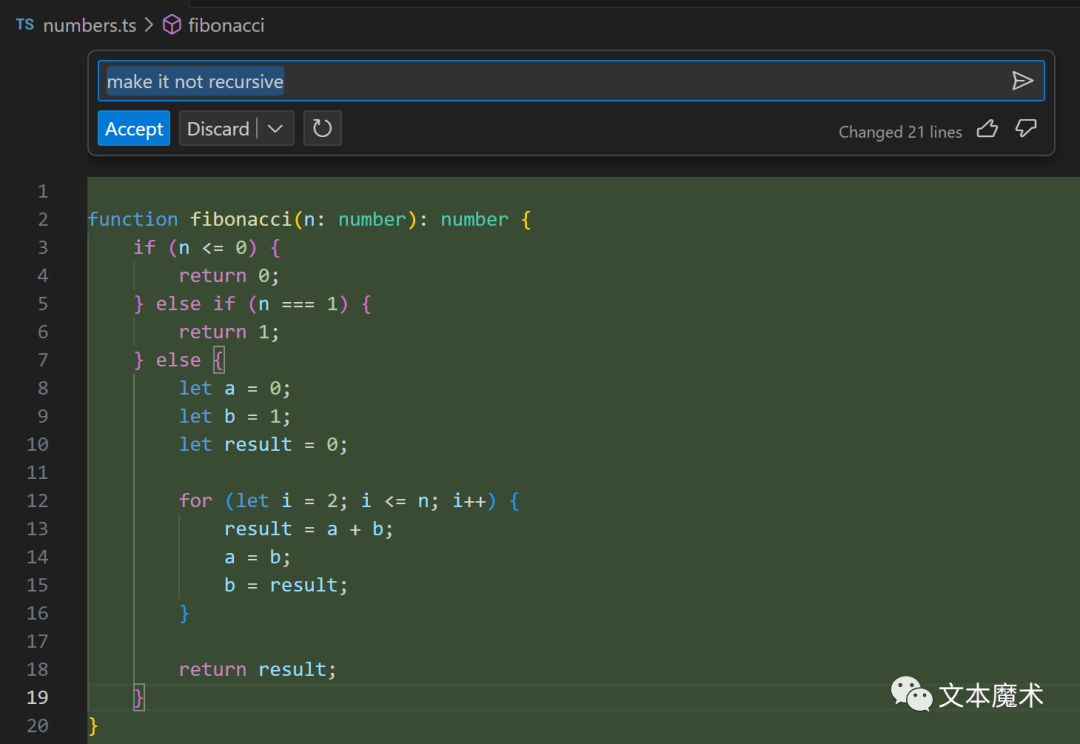Click the 'else if (n === 1)' line
This screenshot has height=744, width=1080.
(253, 304)
